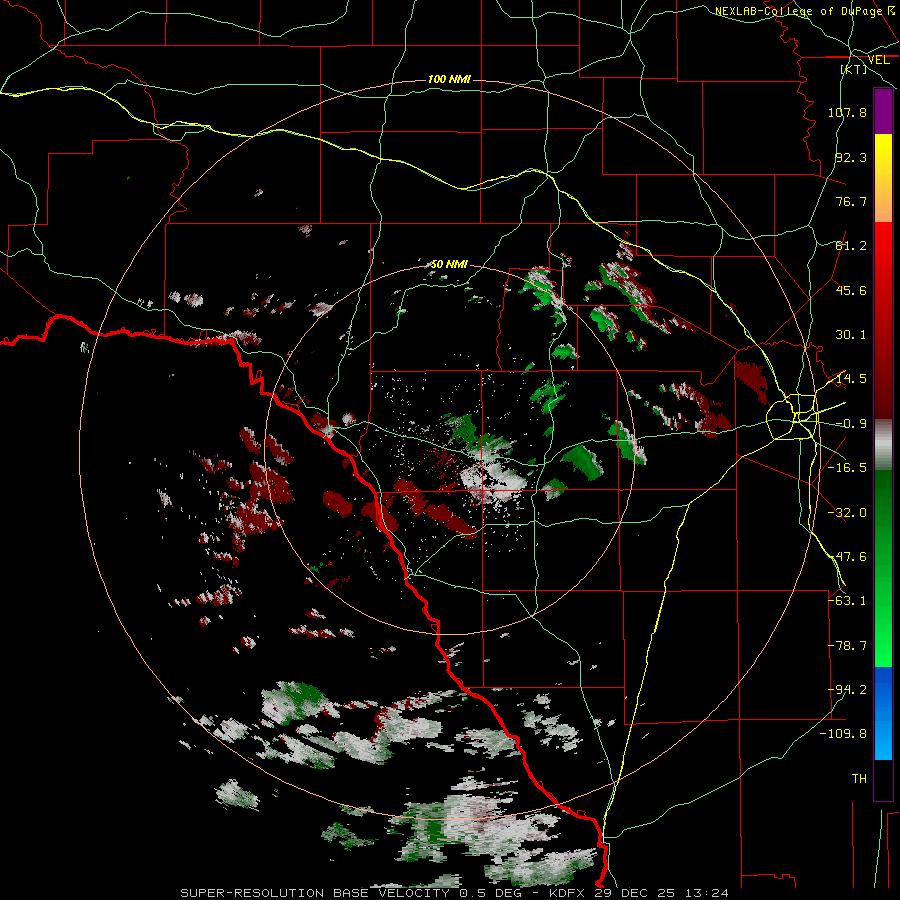The image size is (900, 900).
Task: Click the -109.8 velocity scale value
Action: tap(843, 734)
